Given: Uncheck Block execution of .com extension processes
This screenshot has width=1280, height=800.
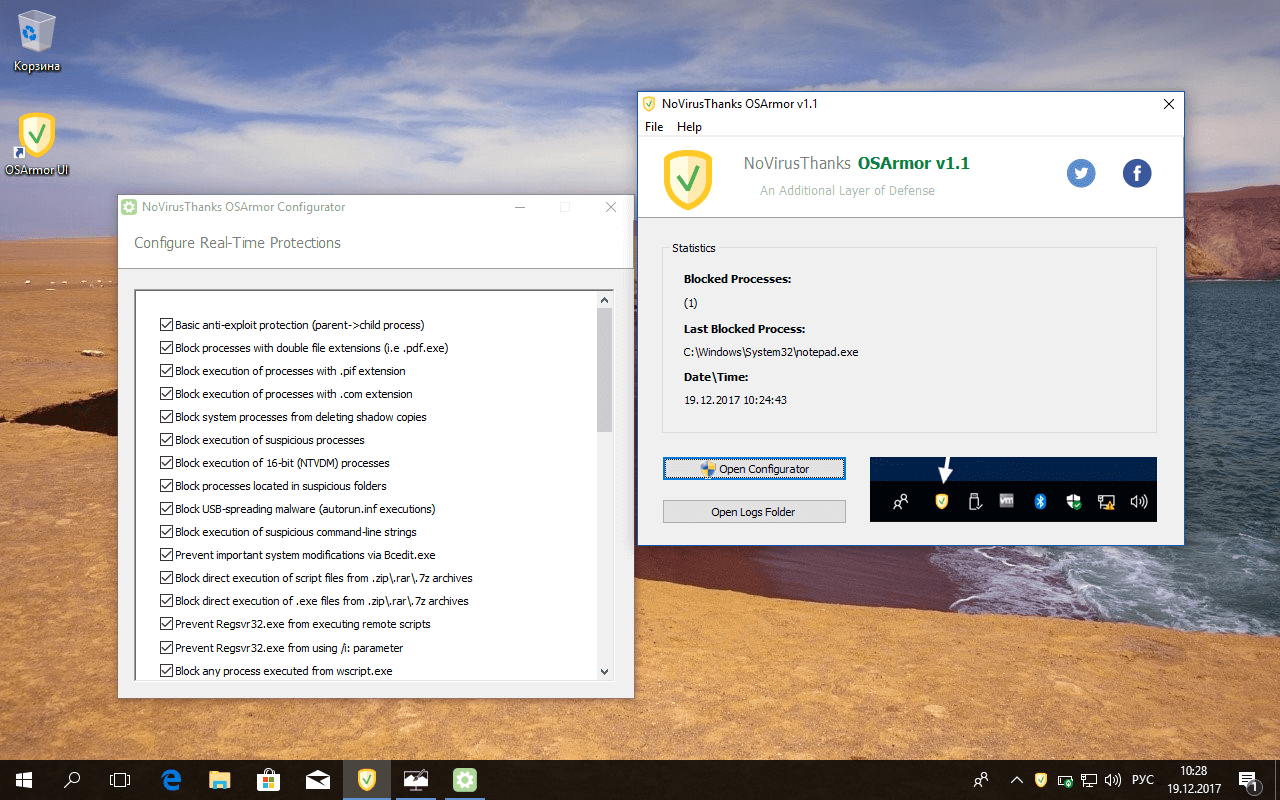Looking at the screenshot, I should [x=167, y=394].
